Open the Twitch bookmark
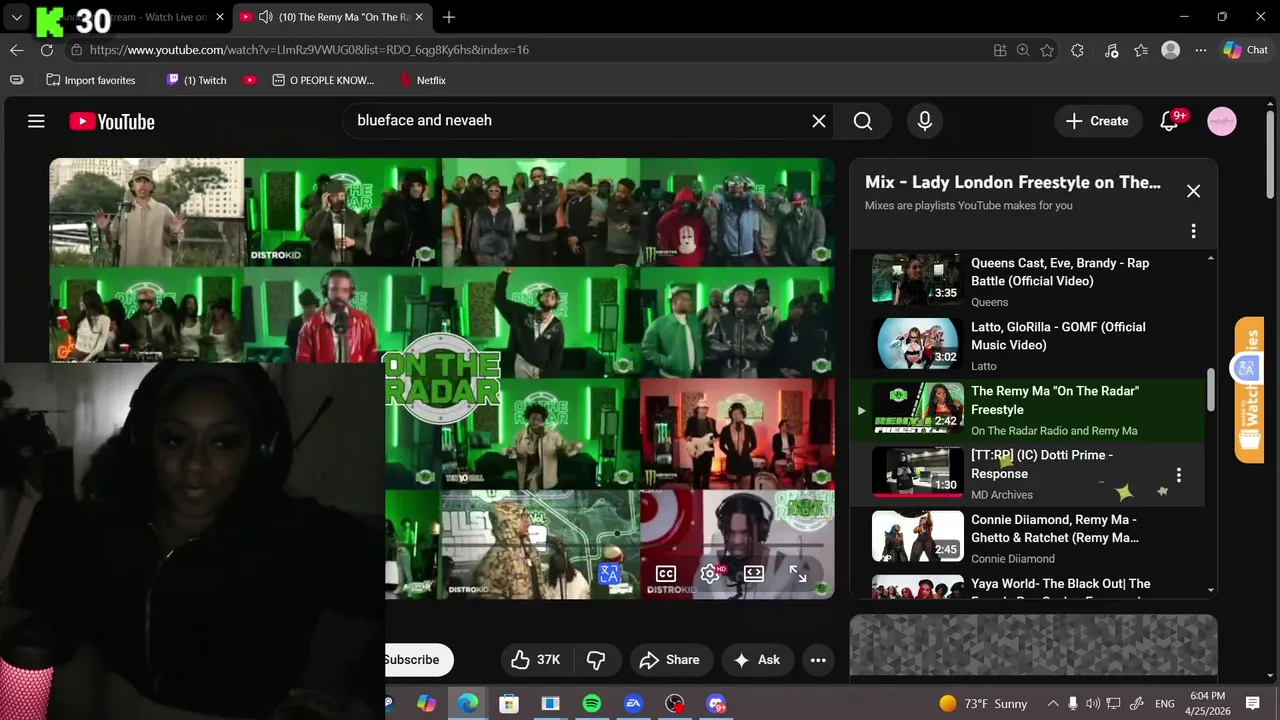Viewport: 1280px width, 720px height. (197, 80)
